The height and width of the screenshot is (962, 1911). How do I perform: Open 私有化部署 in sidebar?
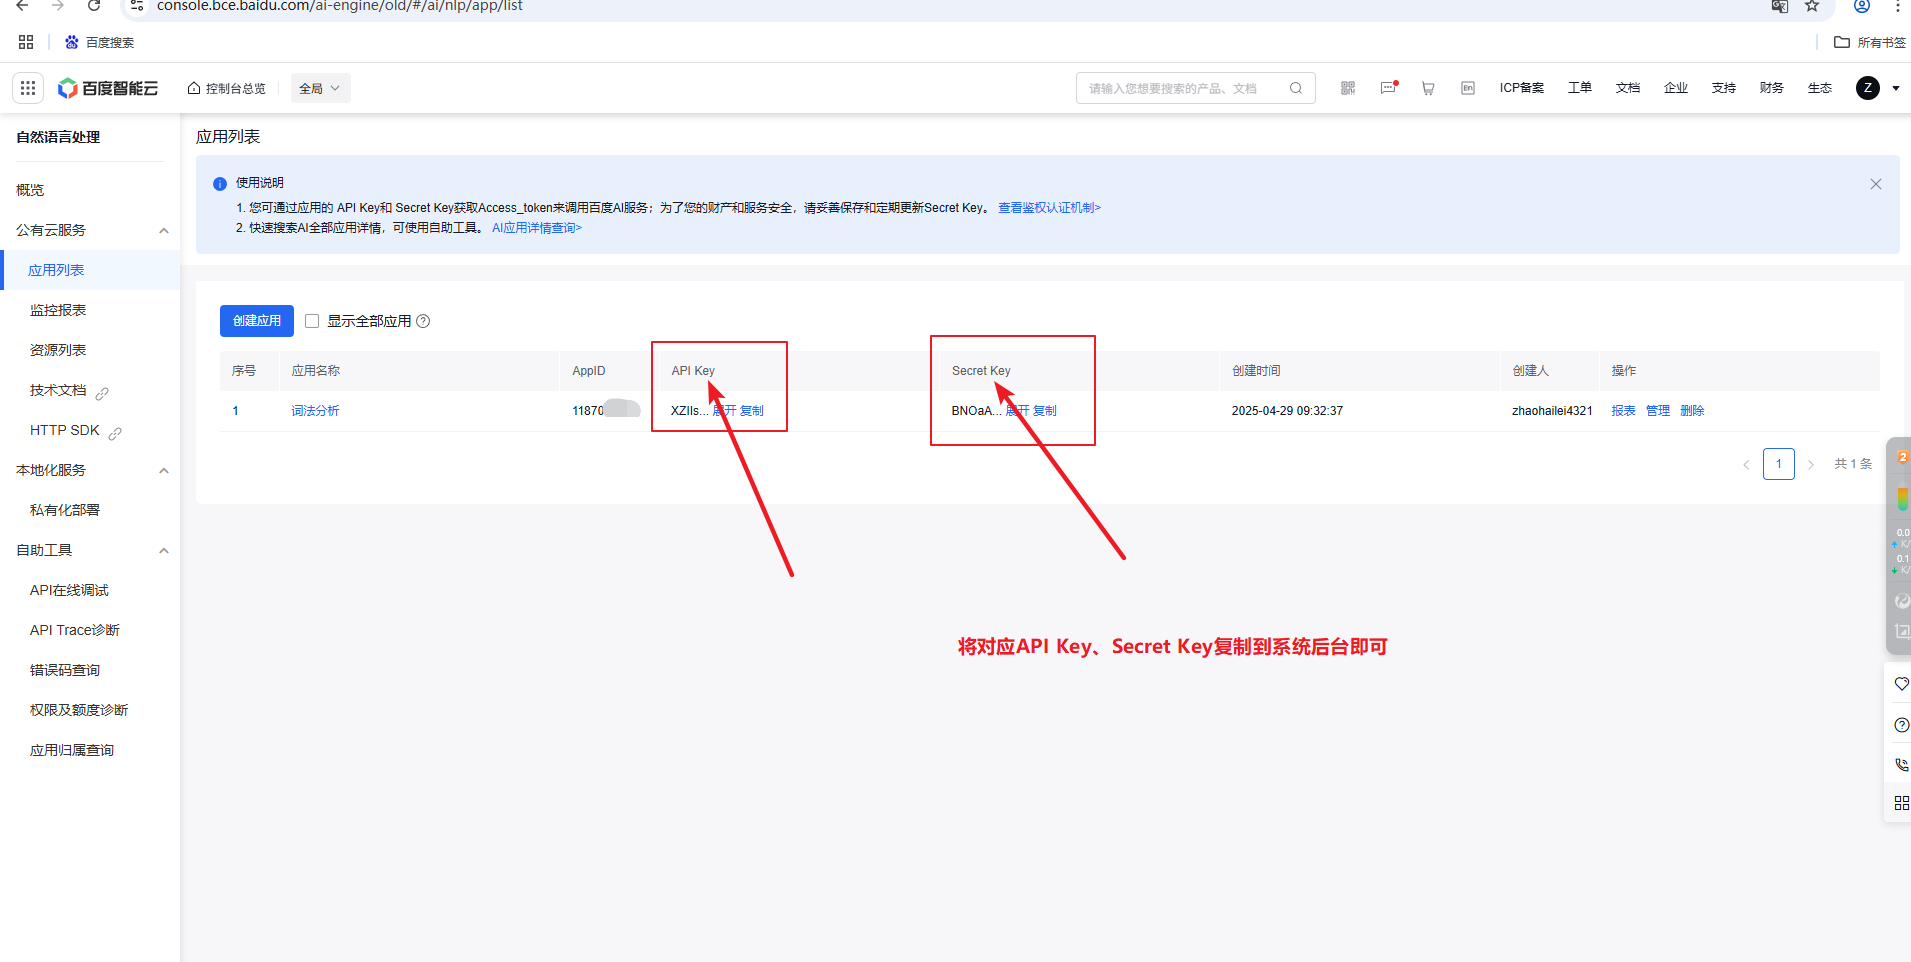pyautogui.click(x=65, y=510)
